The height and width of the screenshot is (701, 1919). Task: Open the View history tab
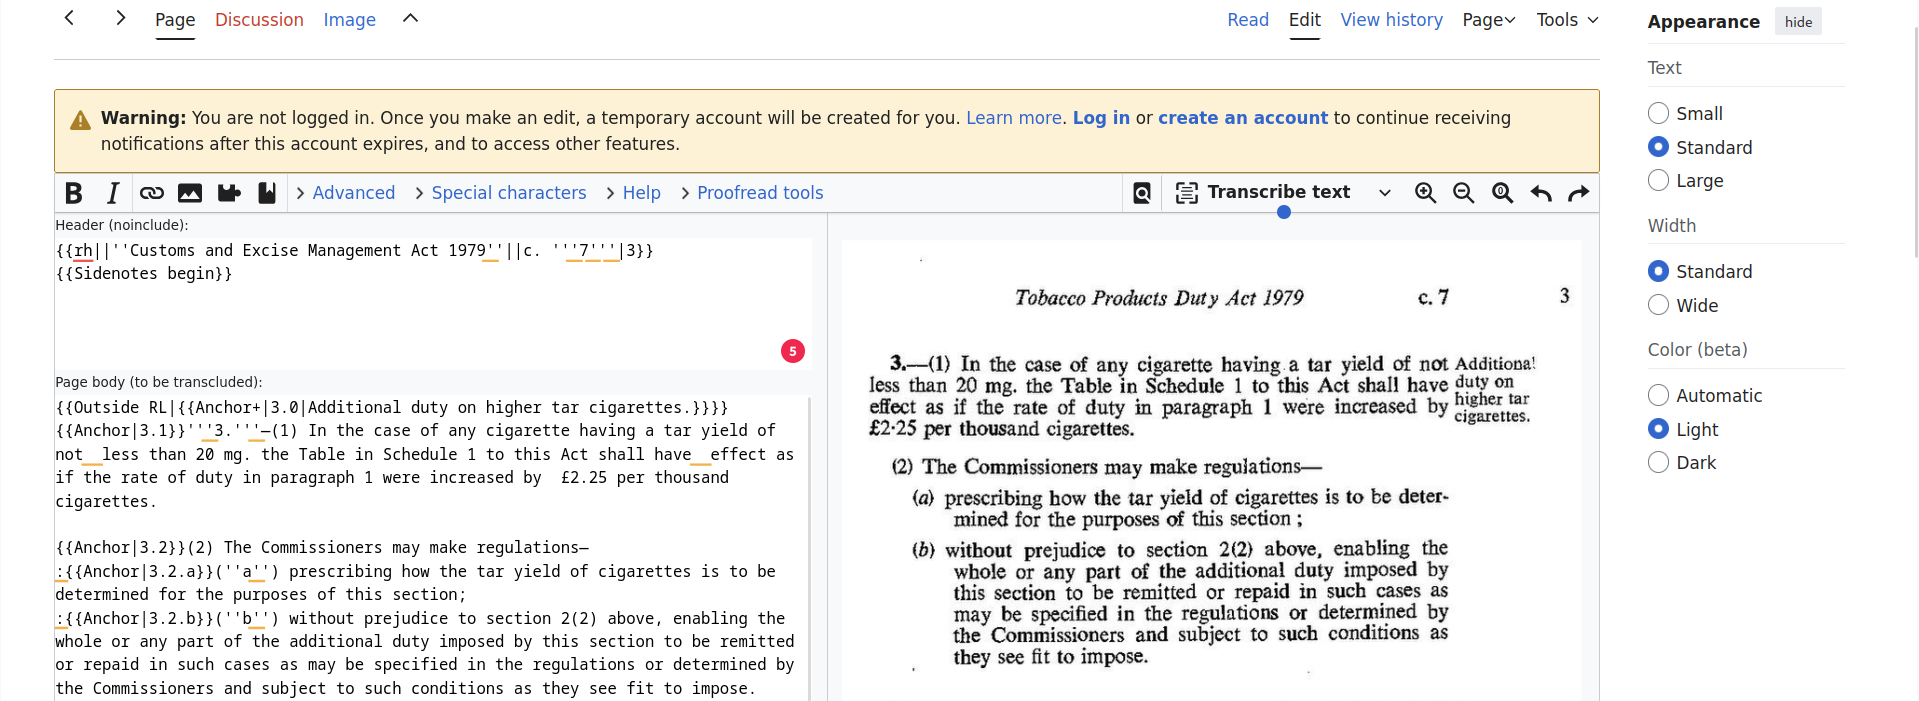tap(1391, 20)
